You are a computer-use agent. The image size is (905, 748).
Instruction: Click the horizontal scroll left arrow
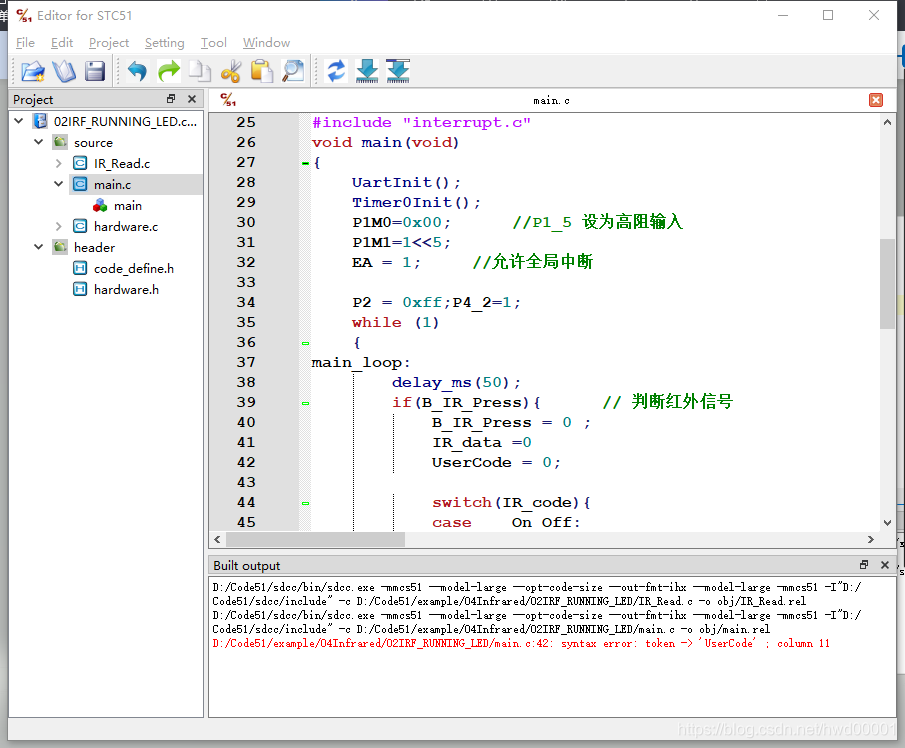217,539
